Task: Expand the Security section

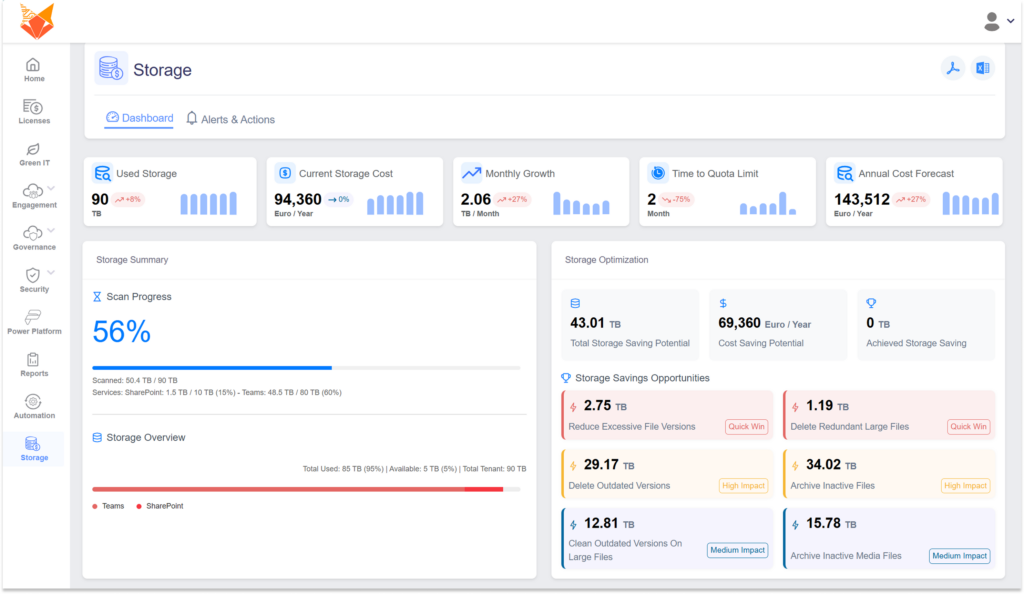Action: [34, 279]
